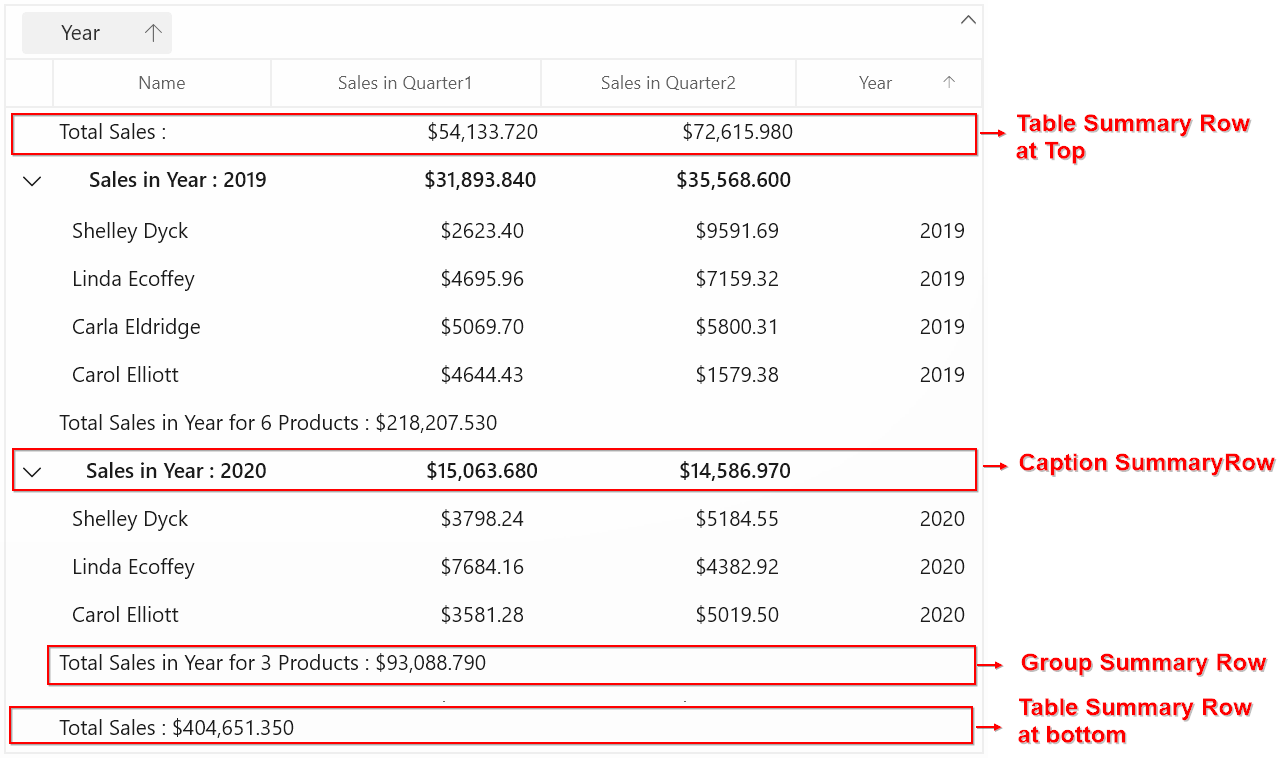Collapse the Sales in Year : 2020 group

pyautogui.click(x=33, y=472)
